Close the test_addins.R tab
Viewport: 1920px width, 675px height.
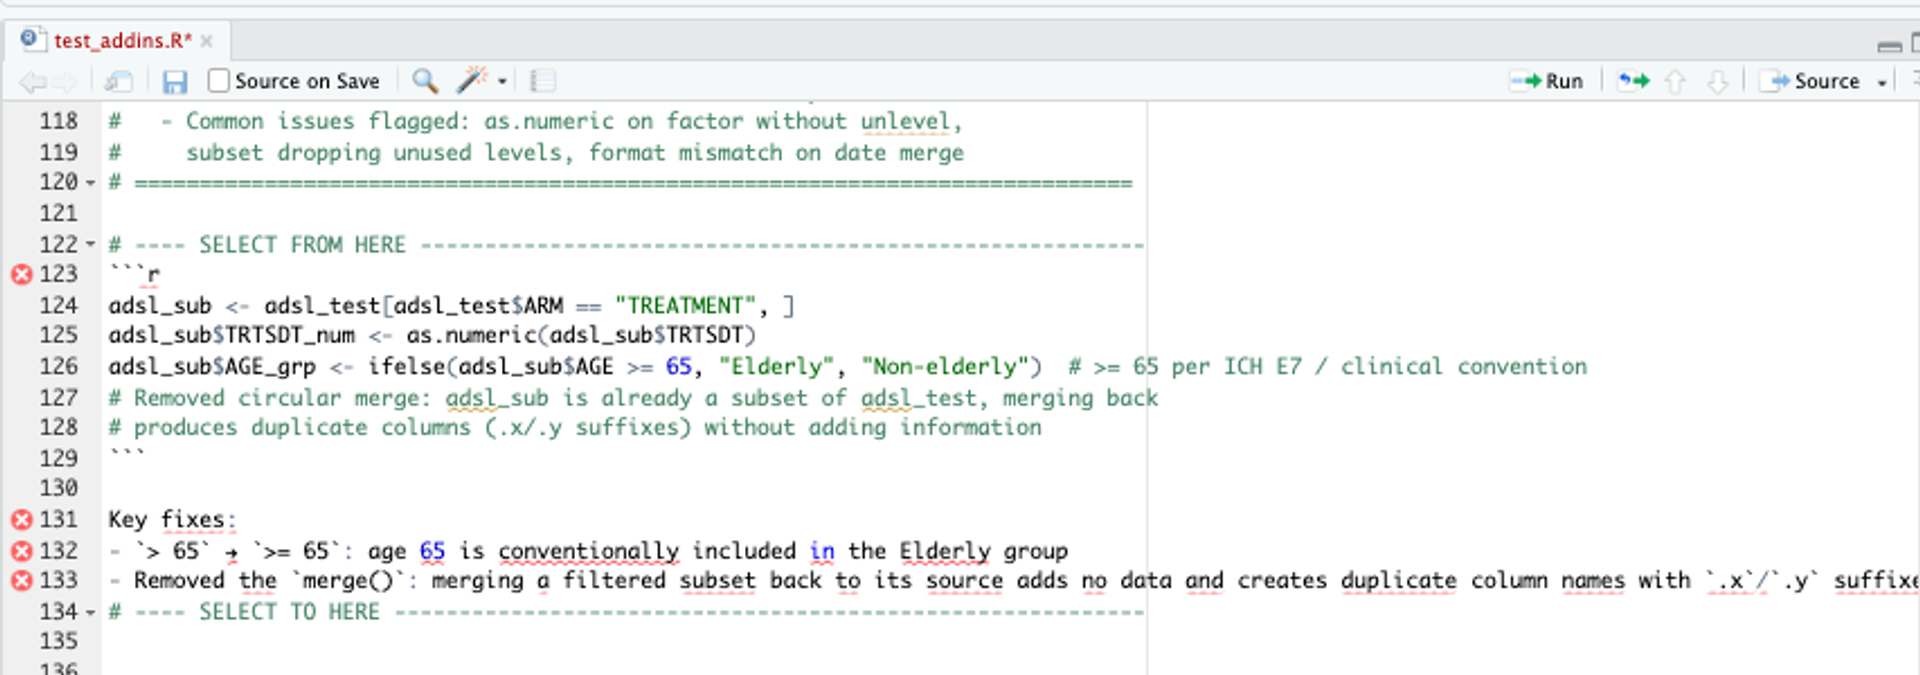(207, 41)
